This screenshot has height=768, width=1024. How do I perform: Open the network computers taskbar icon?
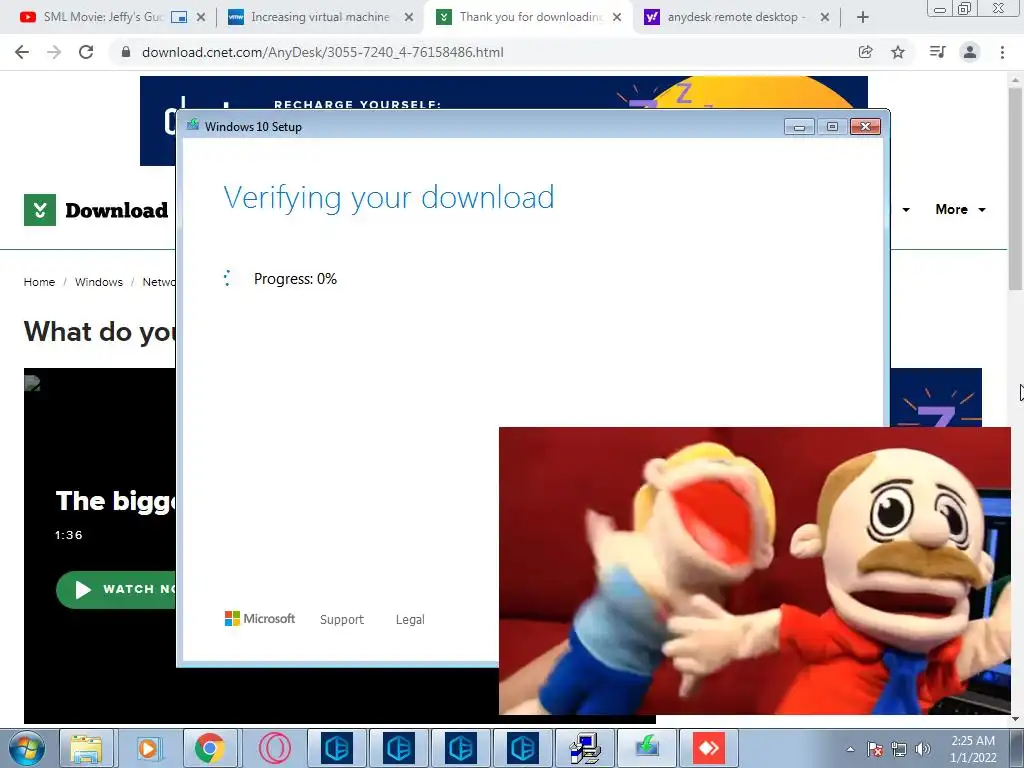pos(584,748)
